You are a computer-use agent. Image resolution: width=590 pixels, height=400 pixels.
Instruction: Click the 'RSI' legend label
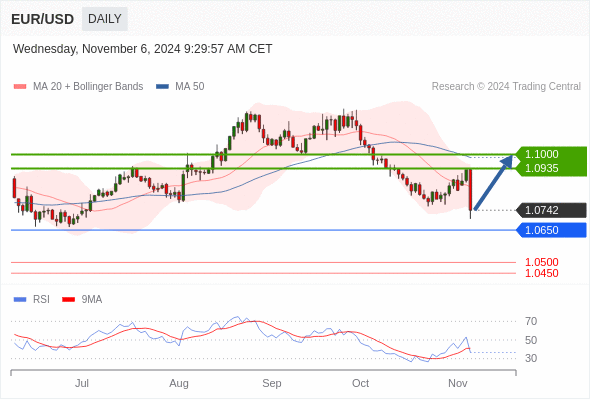click(41, 300)
